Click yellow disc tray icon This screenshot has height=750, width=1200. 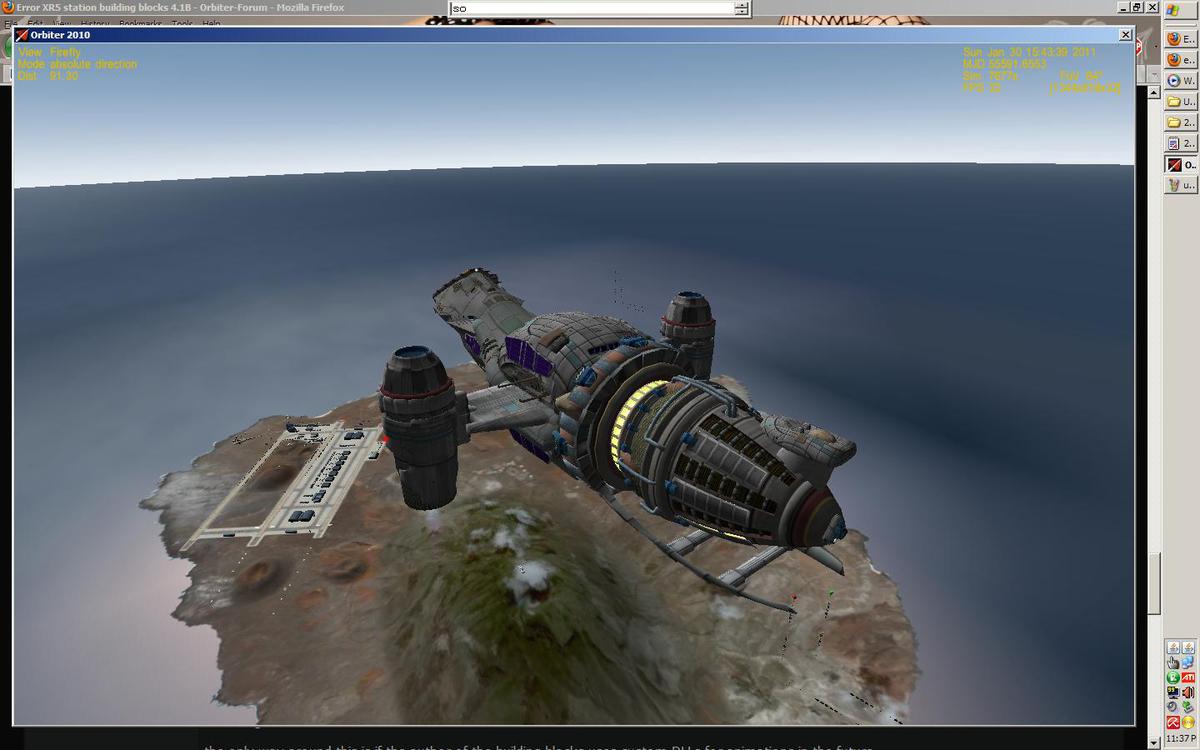coord(1188,722)
